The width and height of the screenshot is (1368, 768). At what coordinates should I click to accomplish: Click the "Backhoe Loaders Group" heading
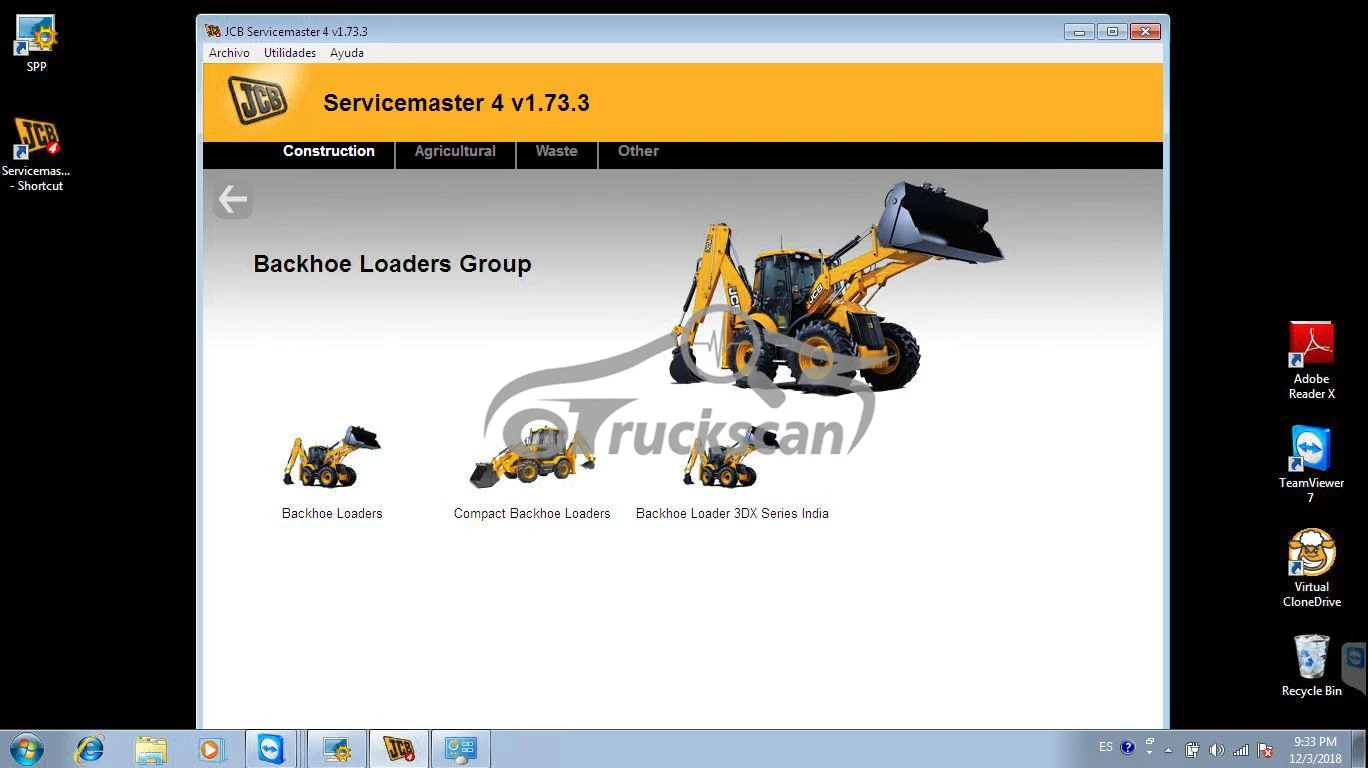392,264
